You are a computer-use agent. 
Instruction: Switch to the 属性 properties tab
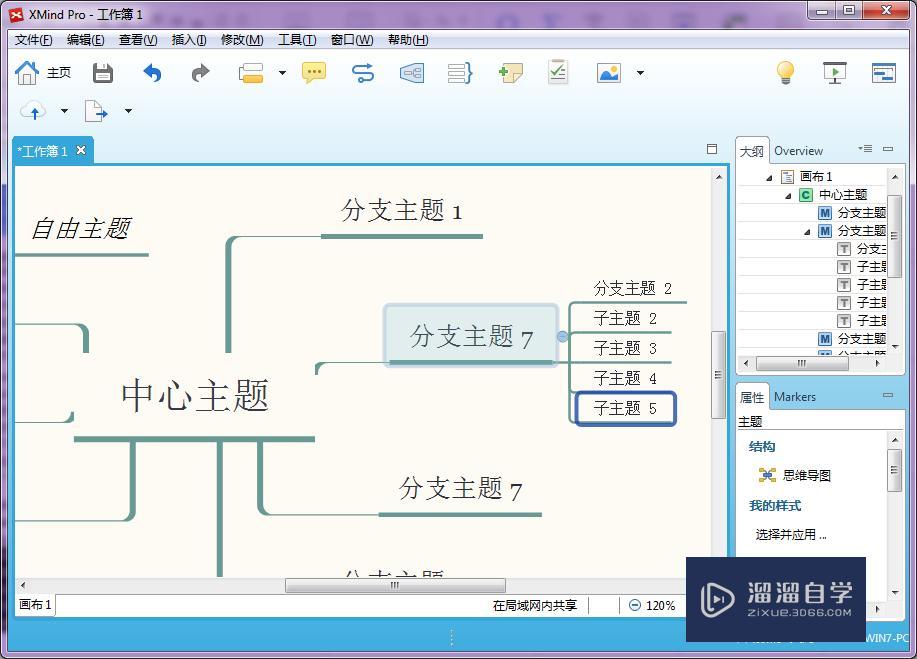coord(752,398)
